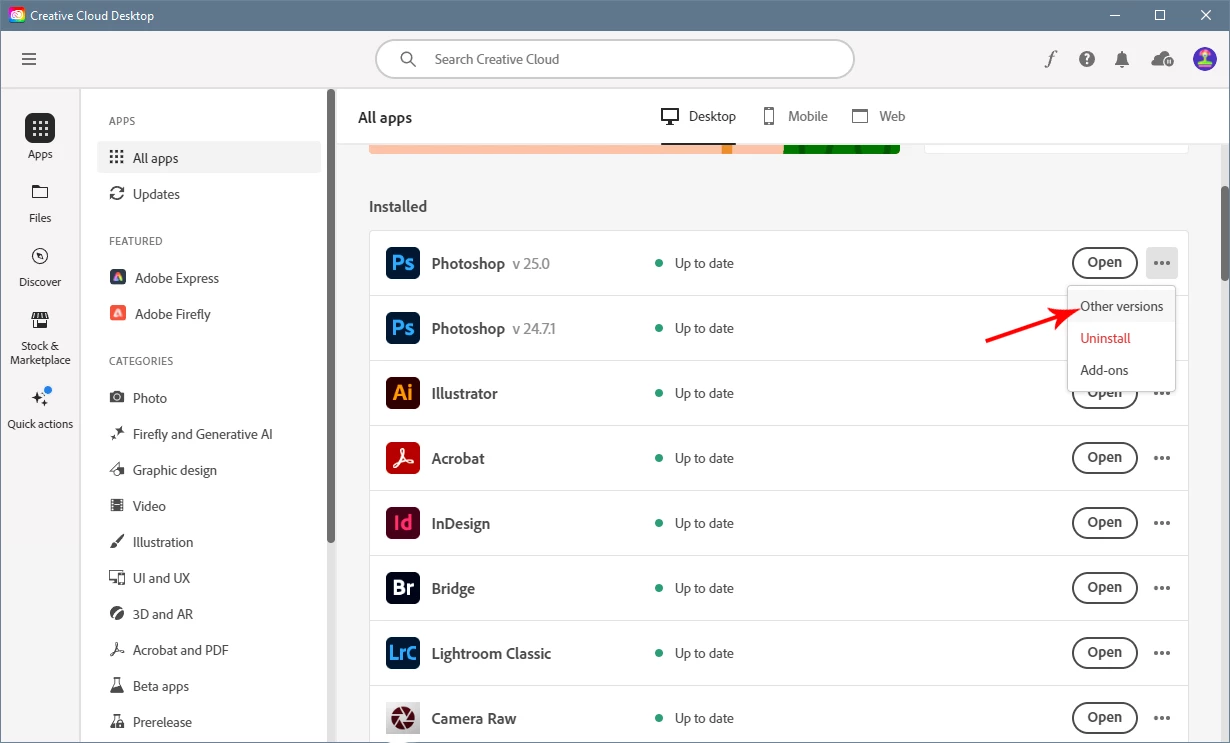Click the Photoshop v 24.7.1 app icon

403,328
